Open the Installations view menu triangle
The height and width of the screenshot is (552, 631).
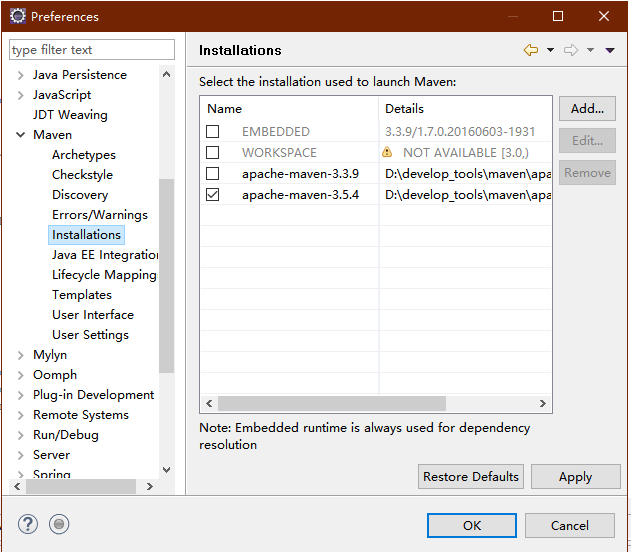(610, 50)
